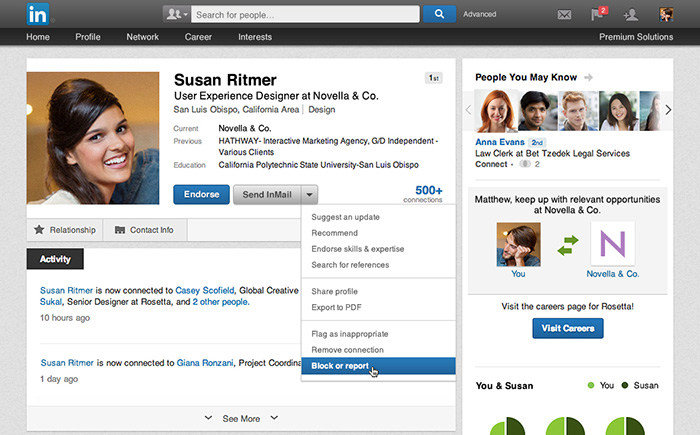Toggle the arrow dropdown beside Send InMail
The height and width of the screenshot is (435, 700).
click(x=309, y=195)
